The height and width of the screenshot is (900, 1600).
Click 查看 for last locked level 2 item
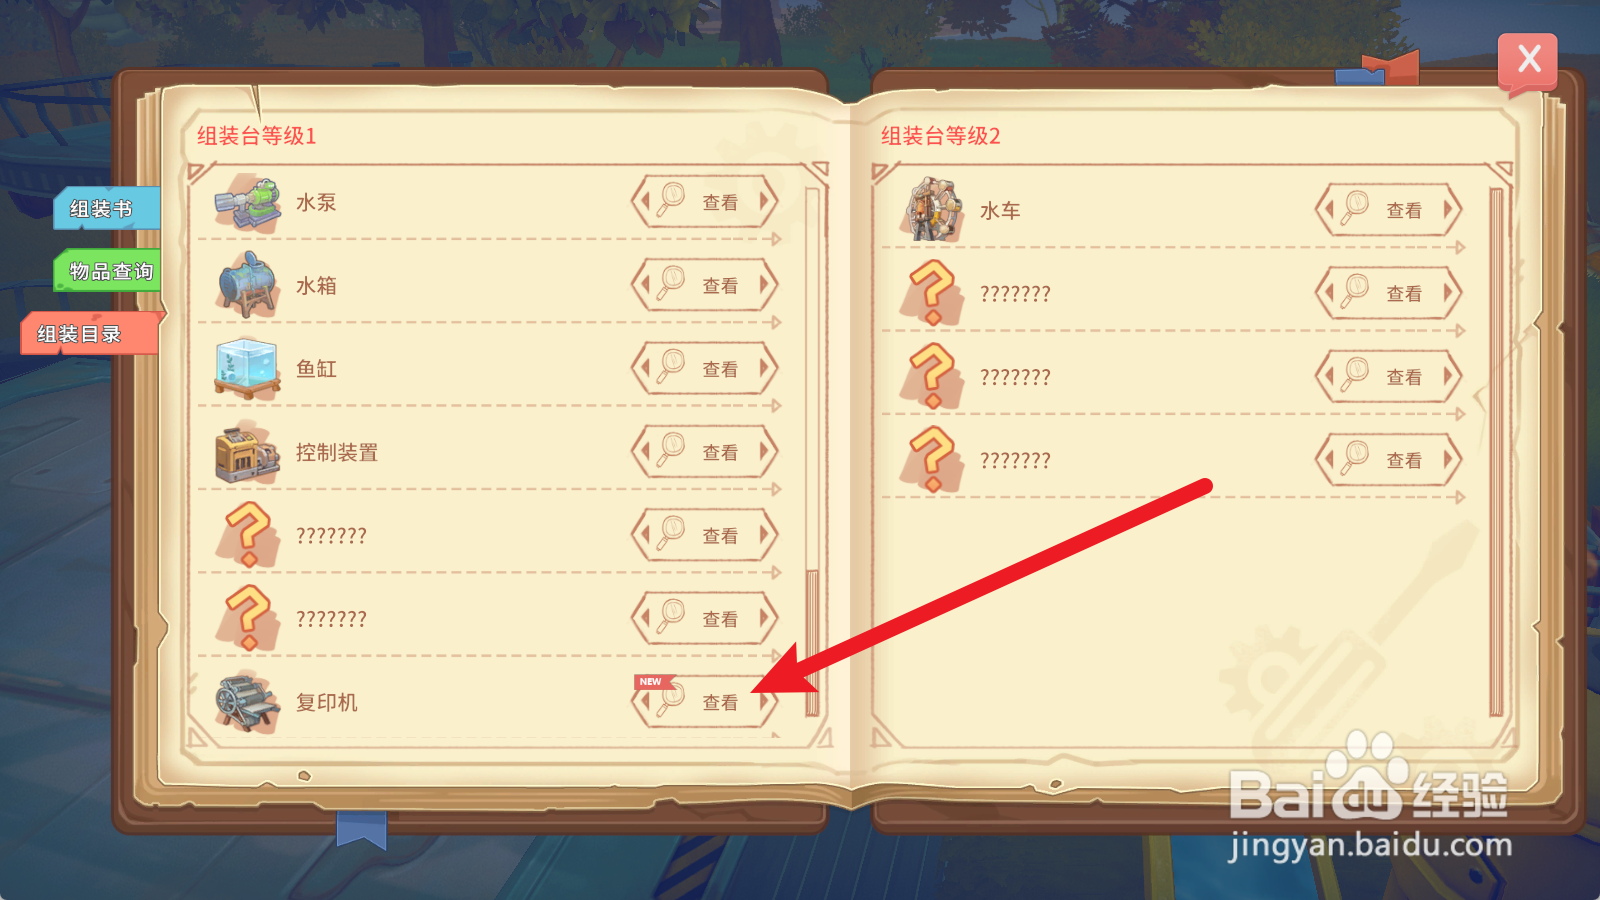[1388, 460]
